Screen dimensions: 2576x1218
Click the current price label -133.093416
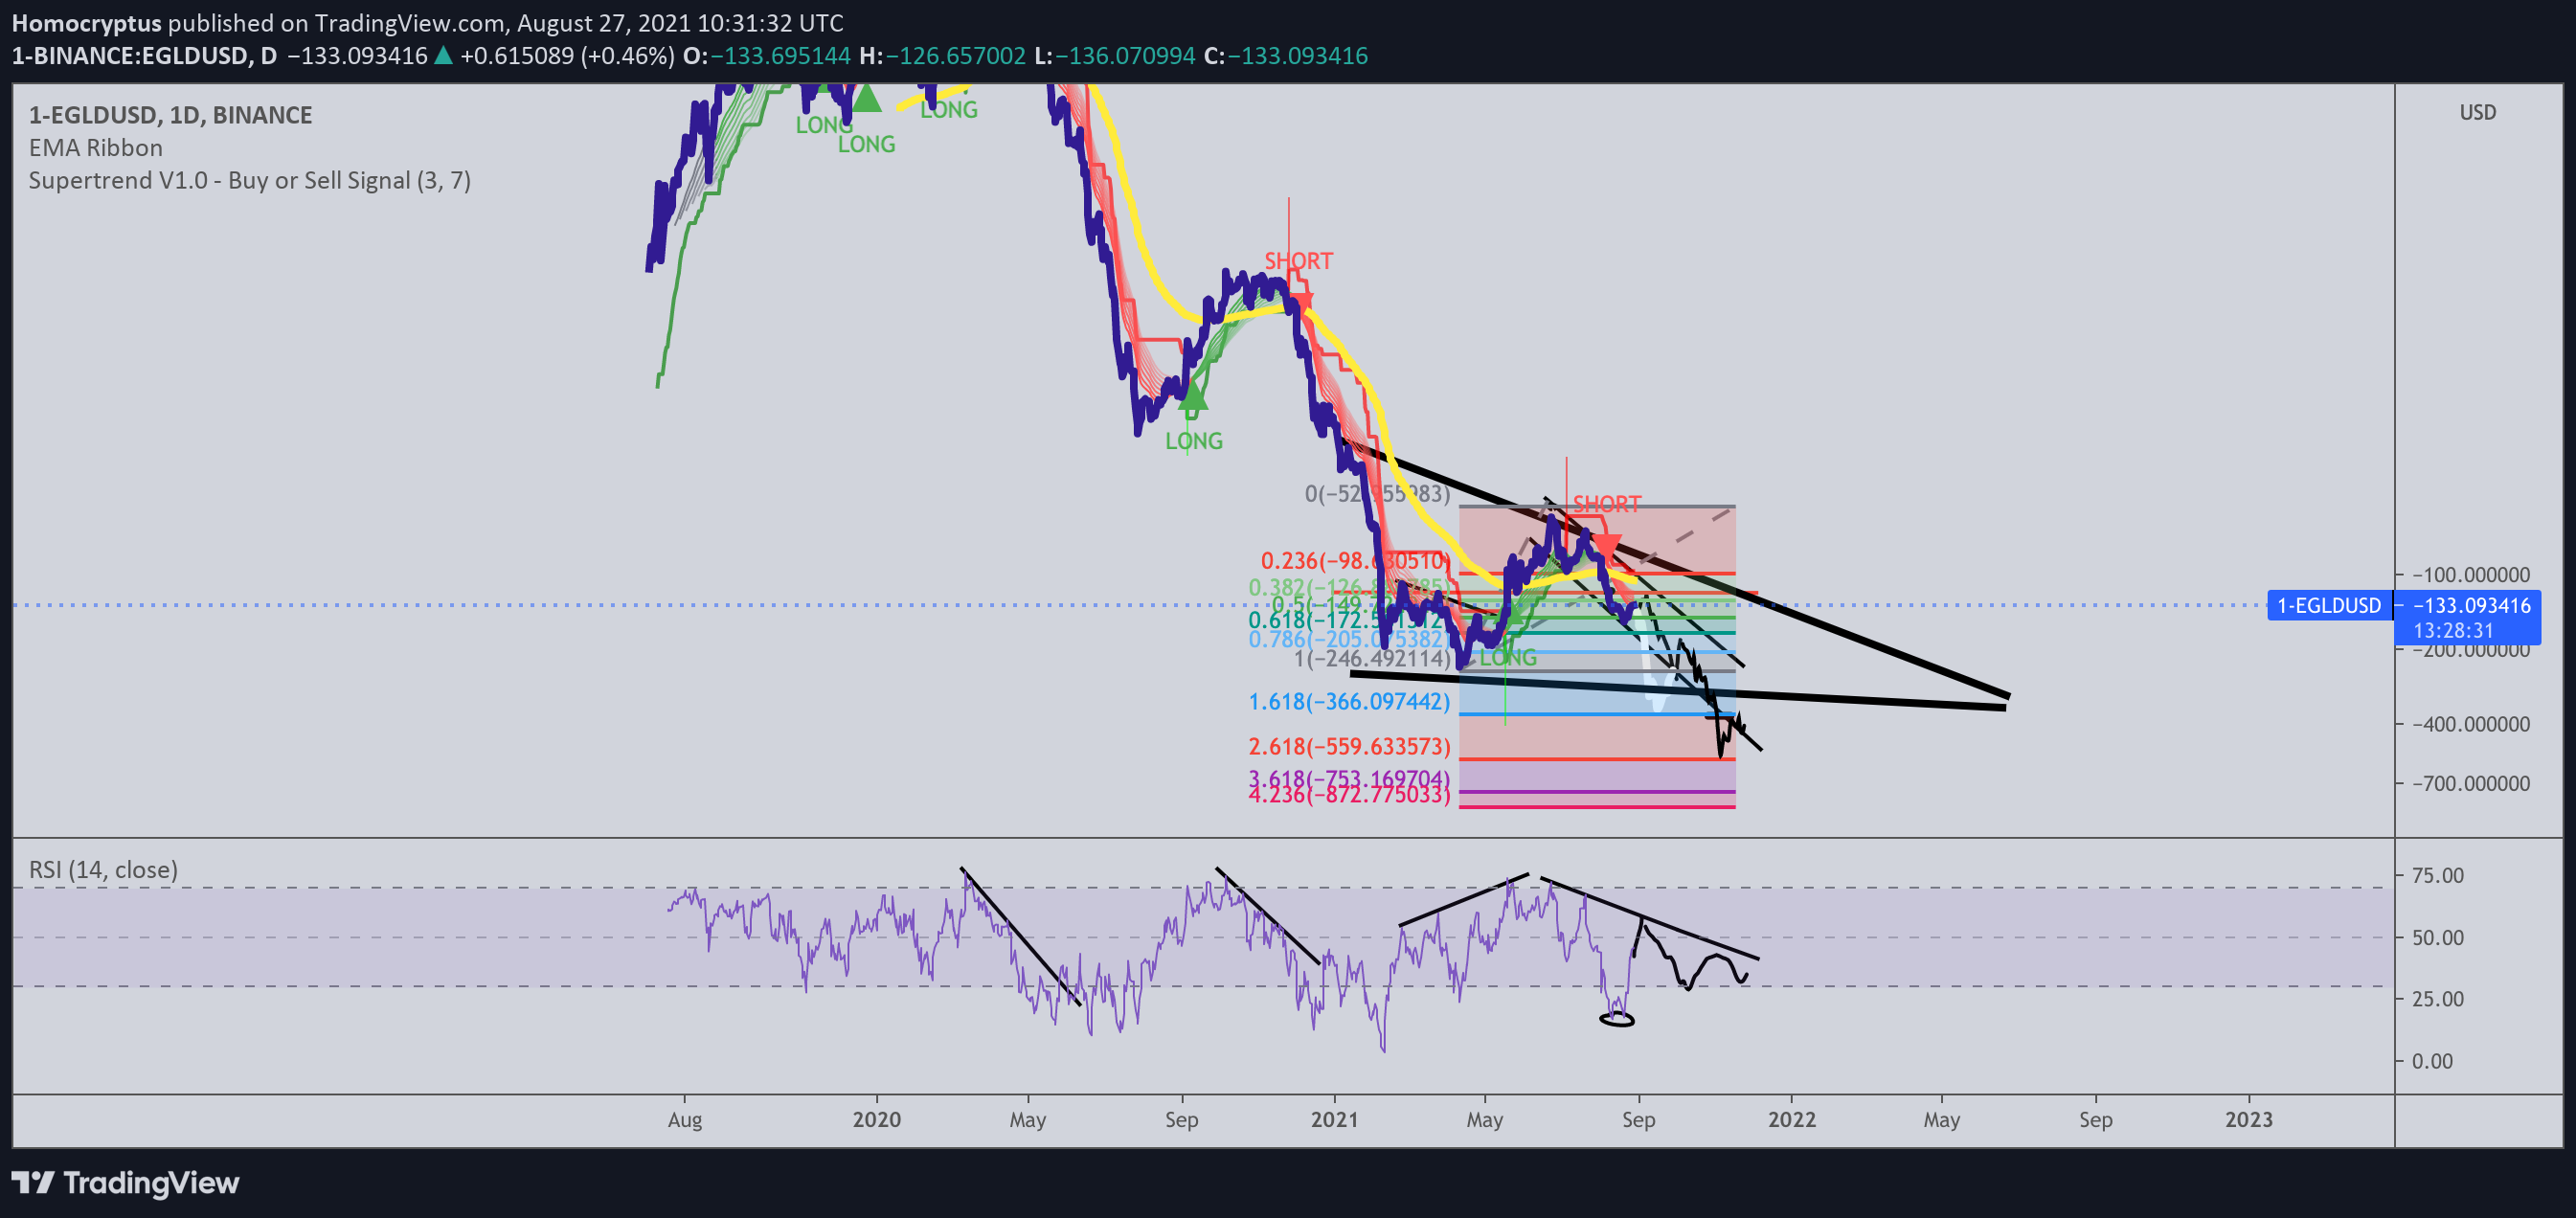click(2471, 605)
